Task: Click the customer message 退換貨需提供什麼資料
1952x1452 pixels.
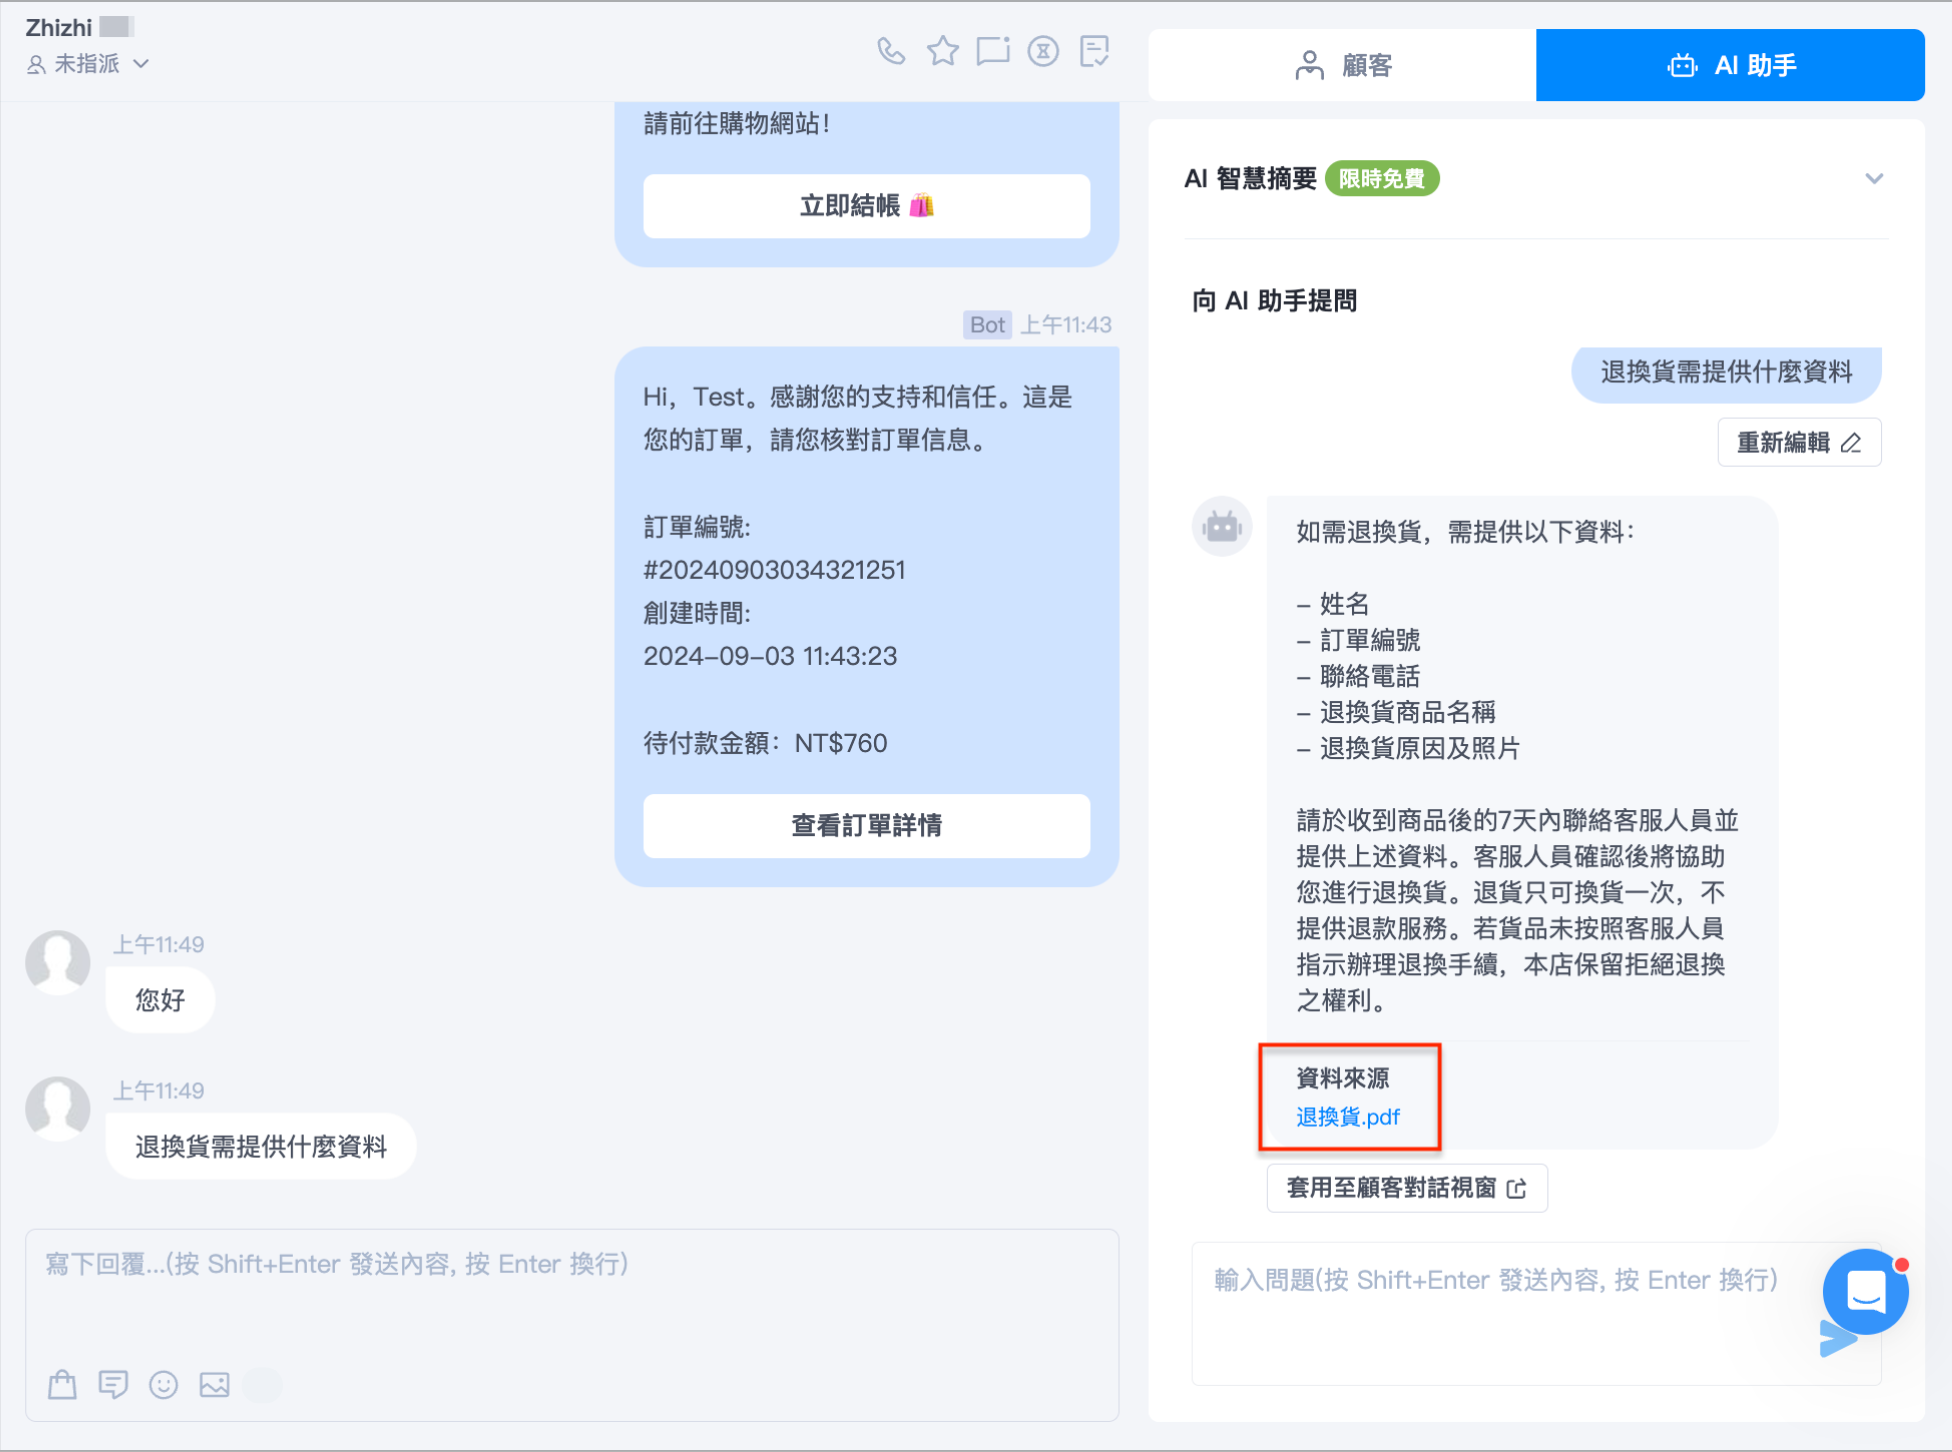Action: [x=261, y=1147]
